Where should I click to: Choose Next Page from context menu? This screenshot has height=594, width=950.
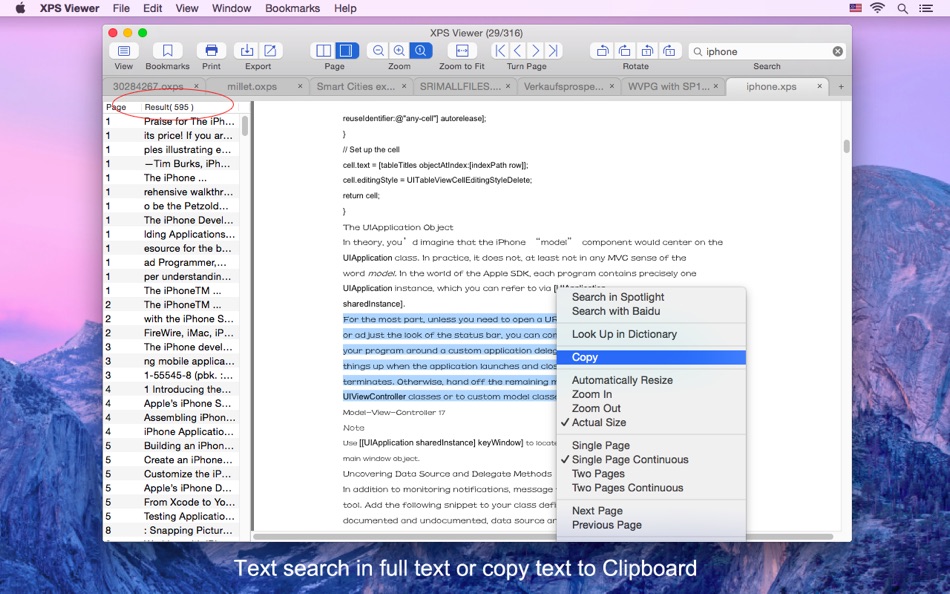tap(651, 511)
